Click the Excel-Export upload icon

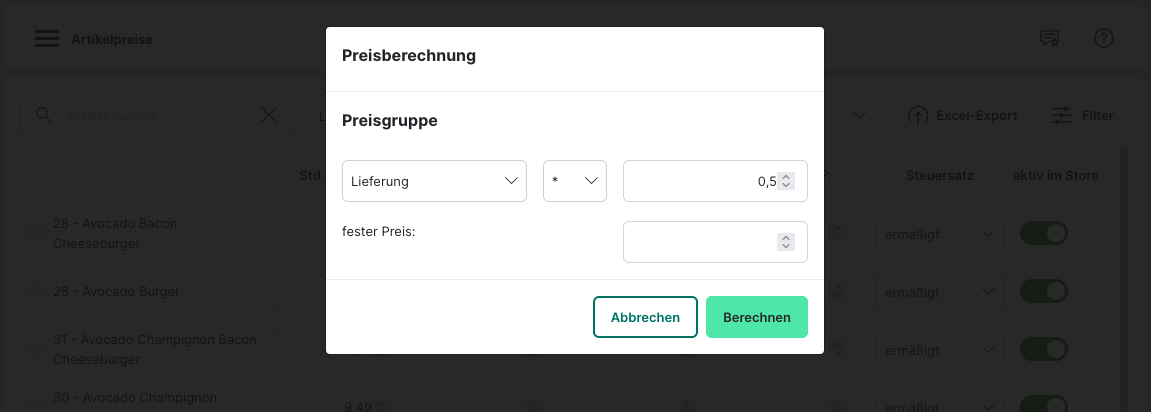918,115
